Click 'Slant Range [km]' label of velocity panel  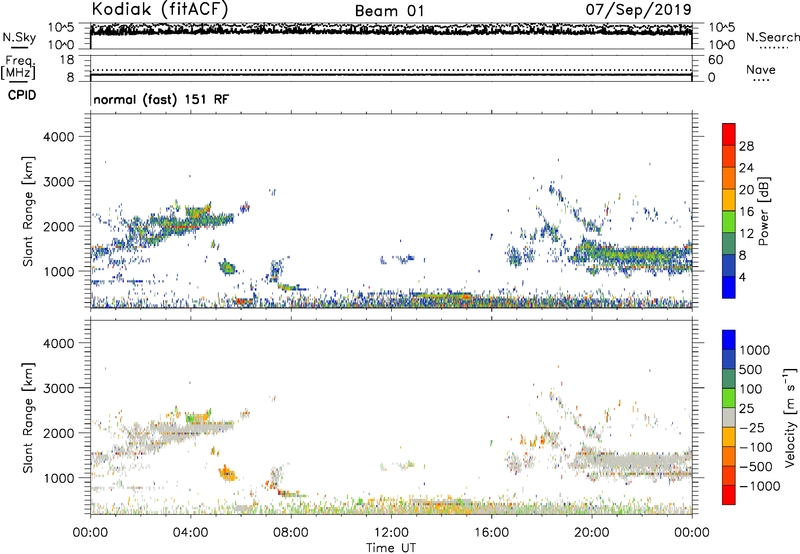(28, 418)
